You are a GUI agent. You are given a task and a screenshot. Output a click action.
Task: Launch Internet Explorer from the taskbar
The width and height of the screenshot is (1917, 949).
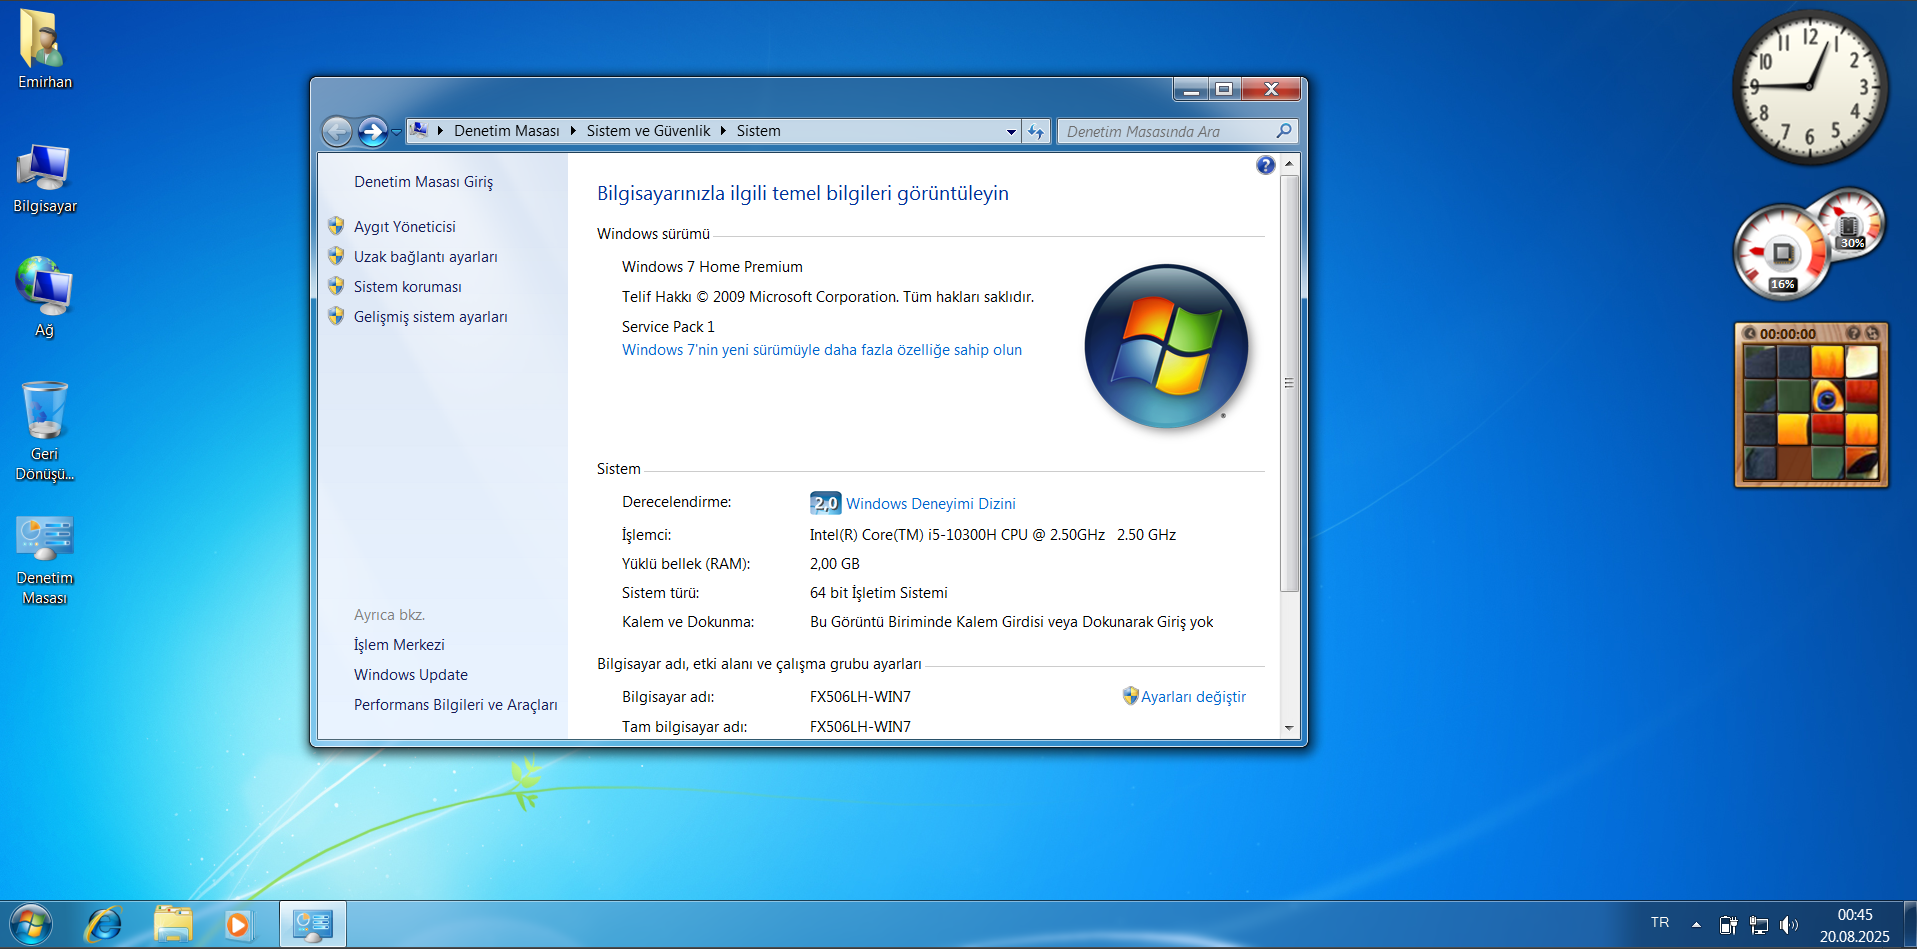point(103,924)
